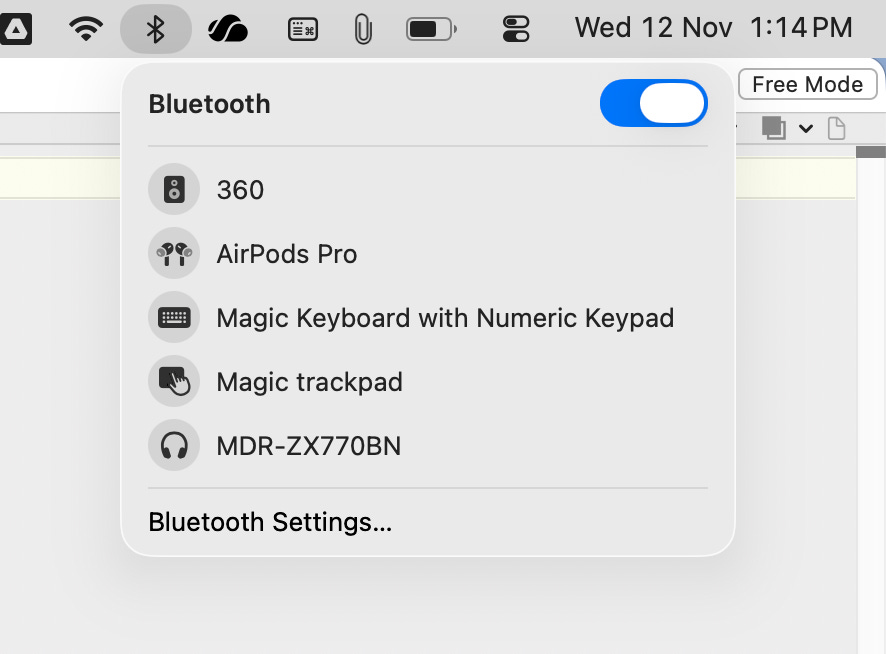Click the 360 speaker device icon
This screenshot has width=886, height=654.
(x=174, y=189)
